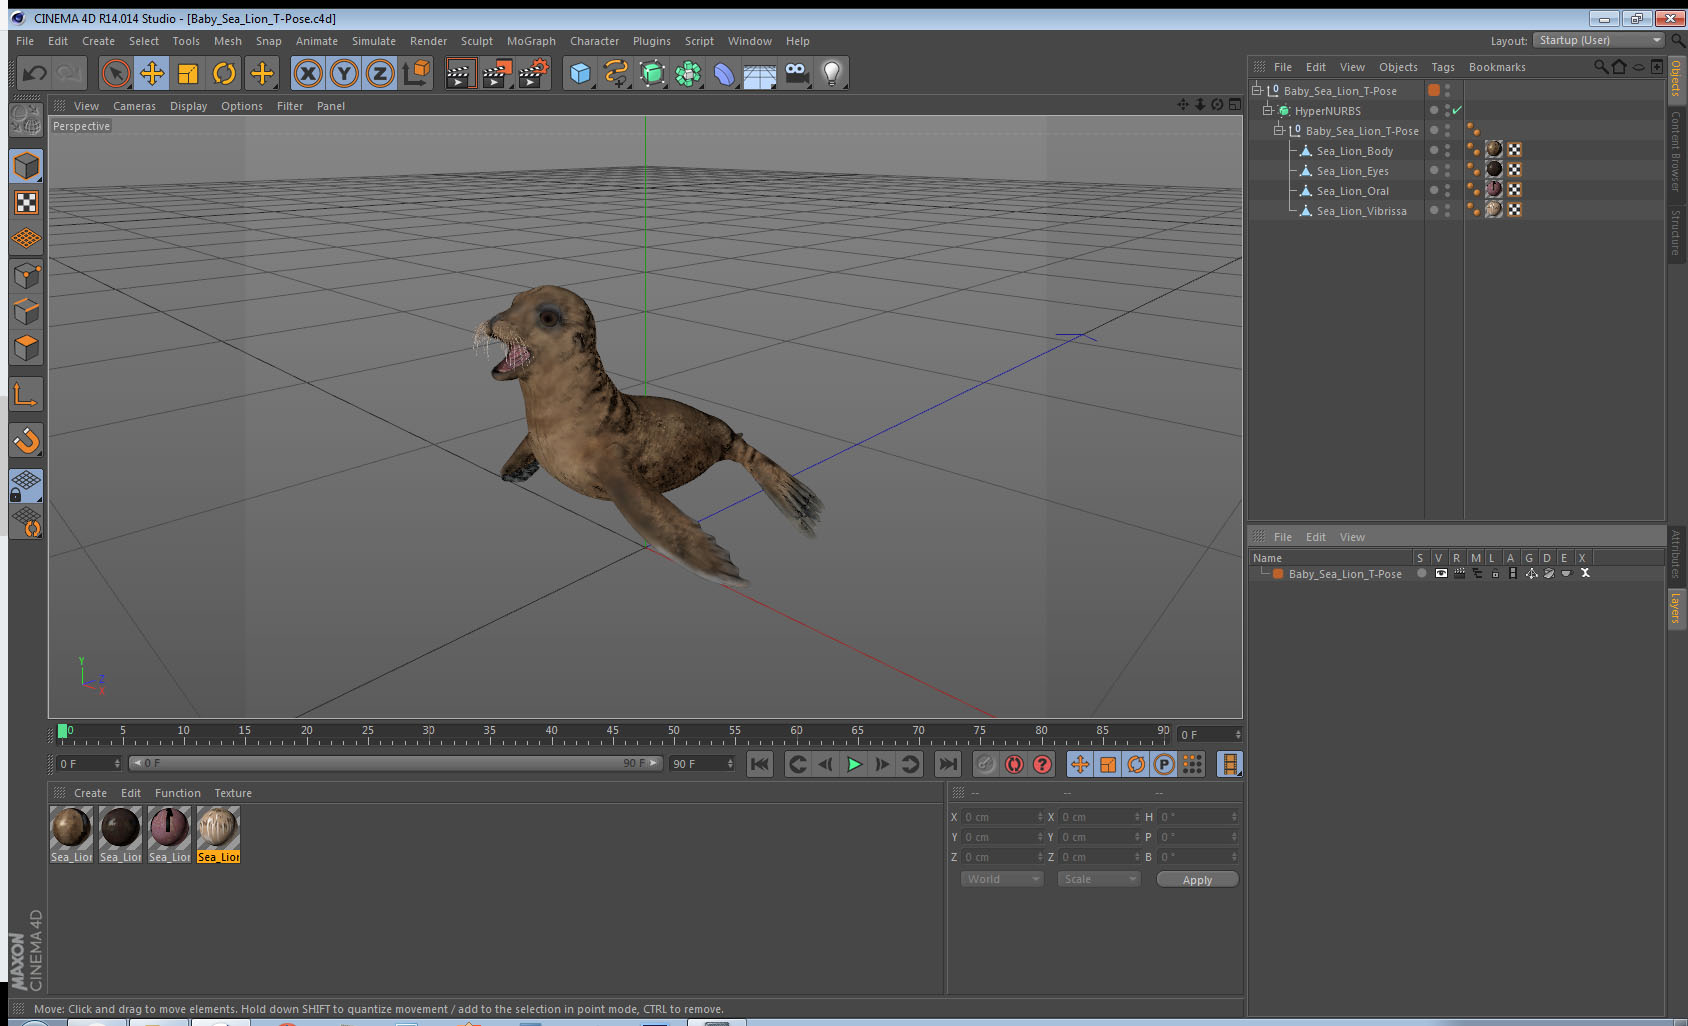Viewport: 1688px width, 1026px height.
Task: Switch to Texture mode checker icon
Action: tap(26, 203)
